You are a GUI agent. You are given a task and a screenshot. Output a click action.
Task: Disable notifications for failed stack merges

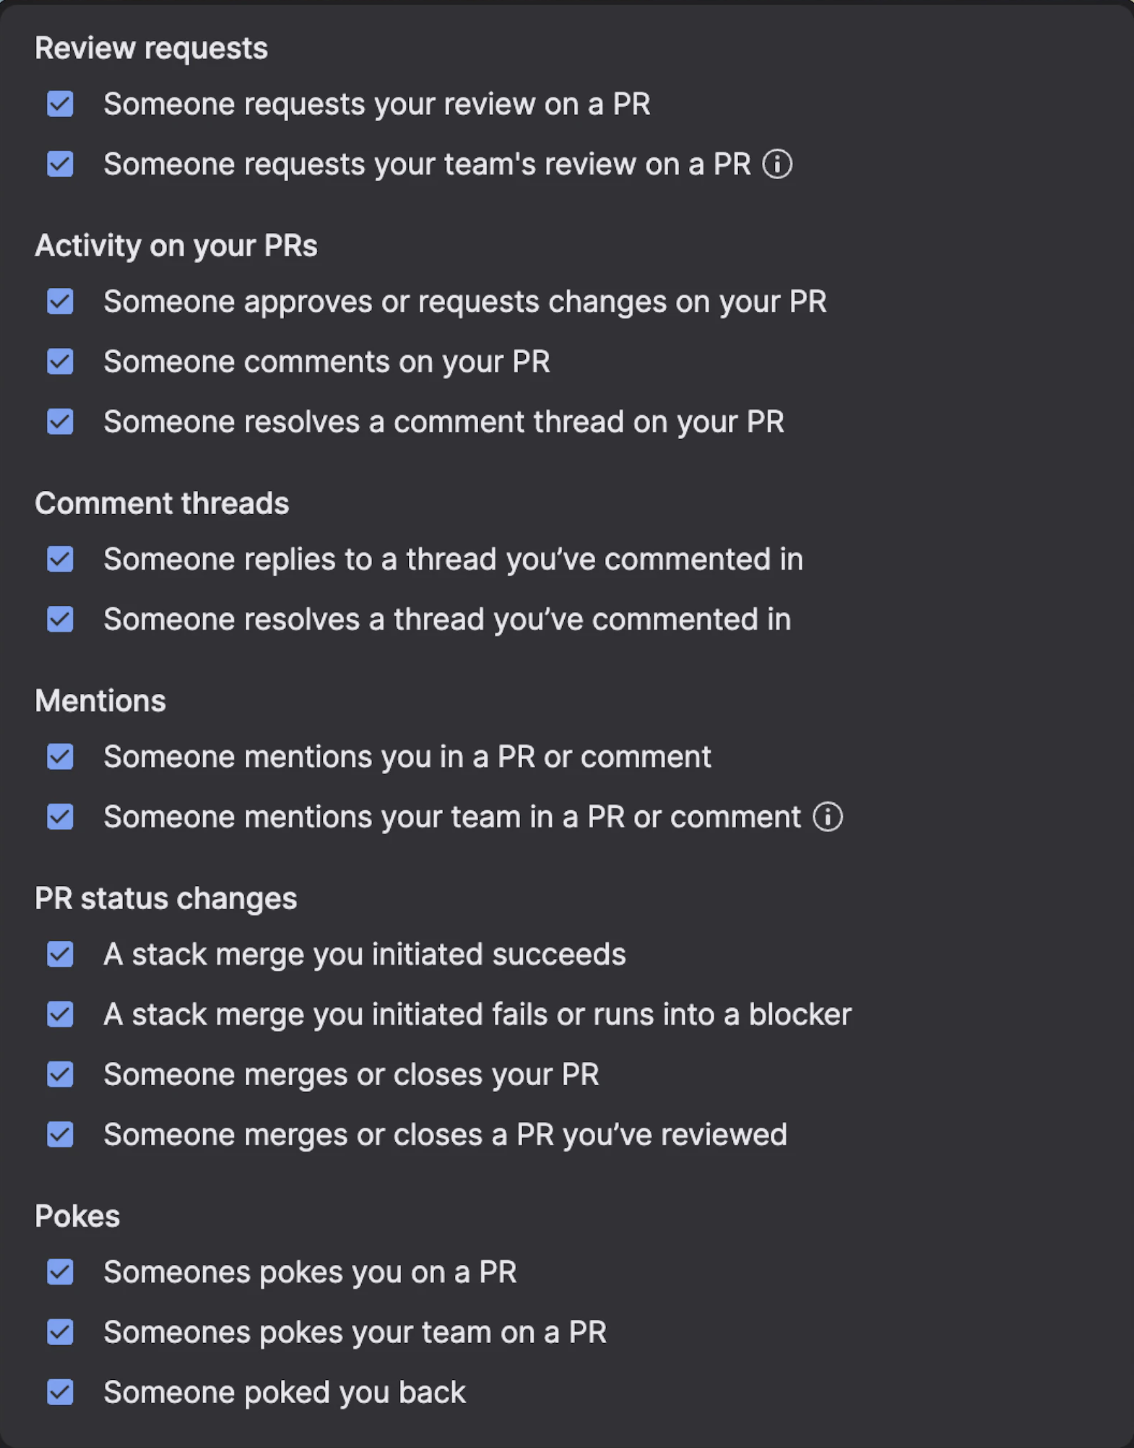point(60,1014)
